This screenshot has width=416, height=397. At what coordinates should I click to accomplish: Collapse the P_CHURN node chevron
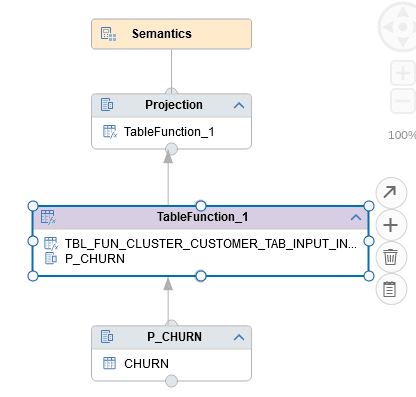(x=239, y=337)
